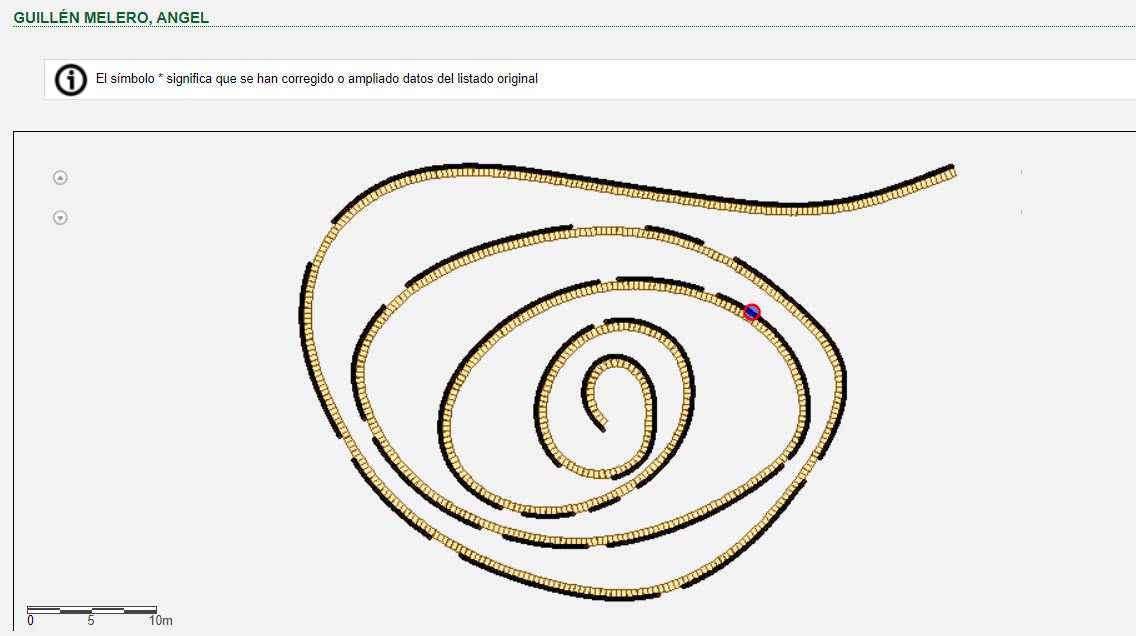1136x636 pixels.
Task: Click the asterisk symbol in the notice
Action: click(160, 79)
